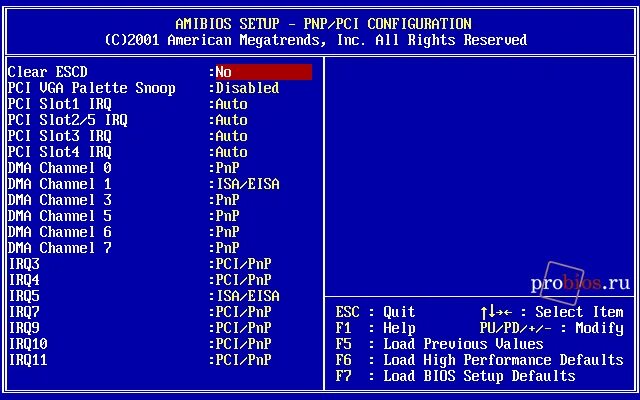Click the arrow keys Select Item hint
Image resolution: width=640 pixels, height=400 pixels.
pyautogui.click(x=552, y=312)
